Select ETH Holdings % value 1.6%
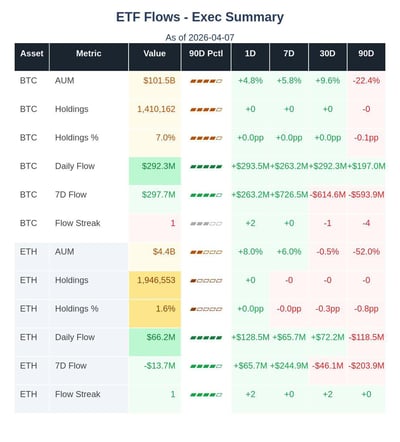This screenshot has width=400, height=442. [x=165, y=309]
